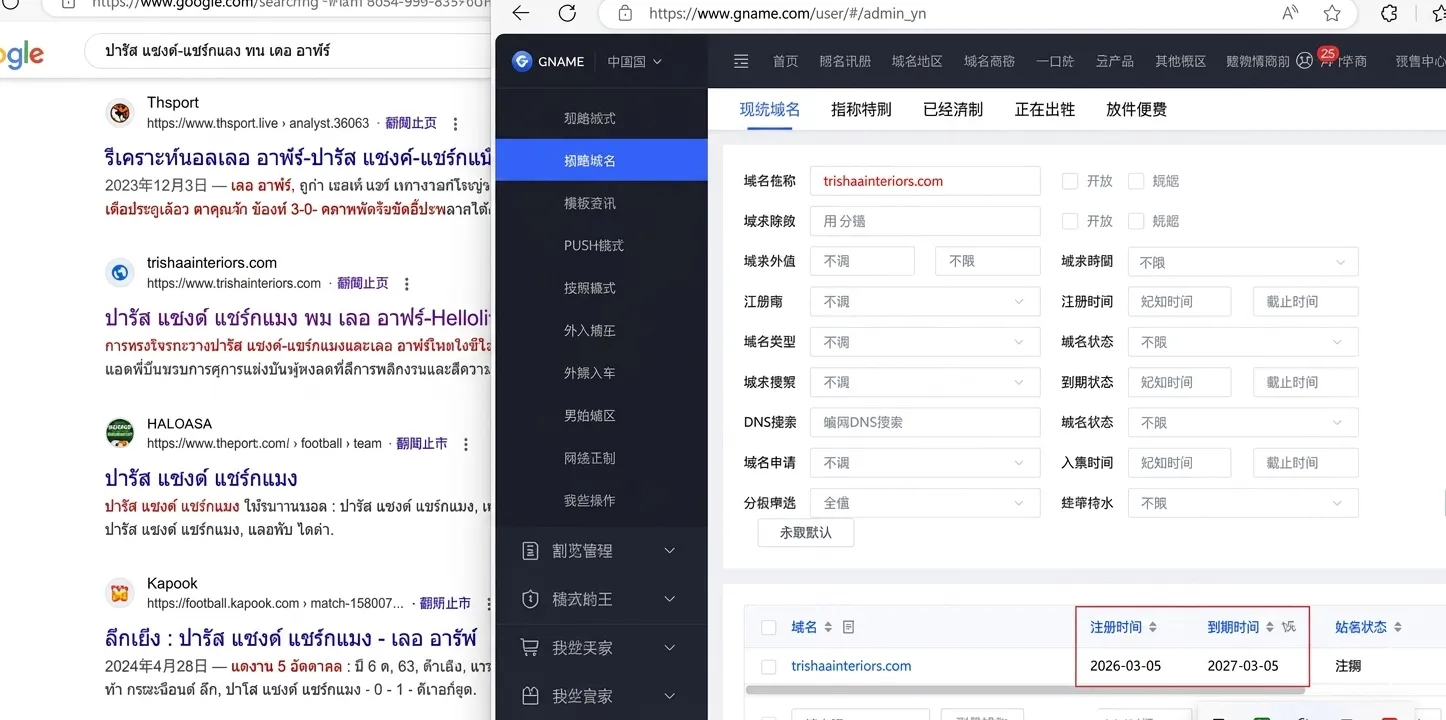The height and width of the screenshot is (720, 1446).
Task: Click the 永取默认 button
Action: pyautogui.click(x=805, y=532)
